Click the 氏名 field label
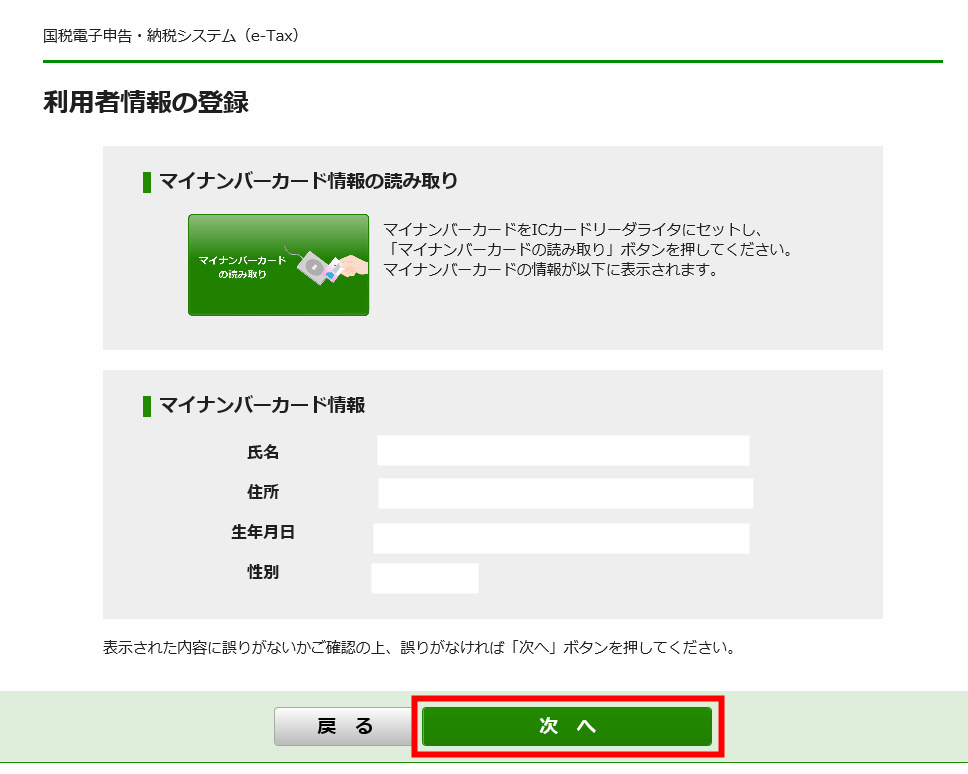The height and width of the screenshot is (774, 968). 263,452
